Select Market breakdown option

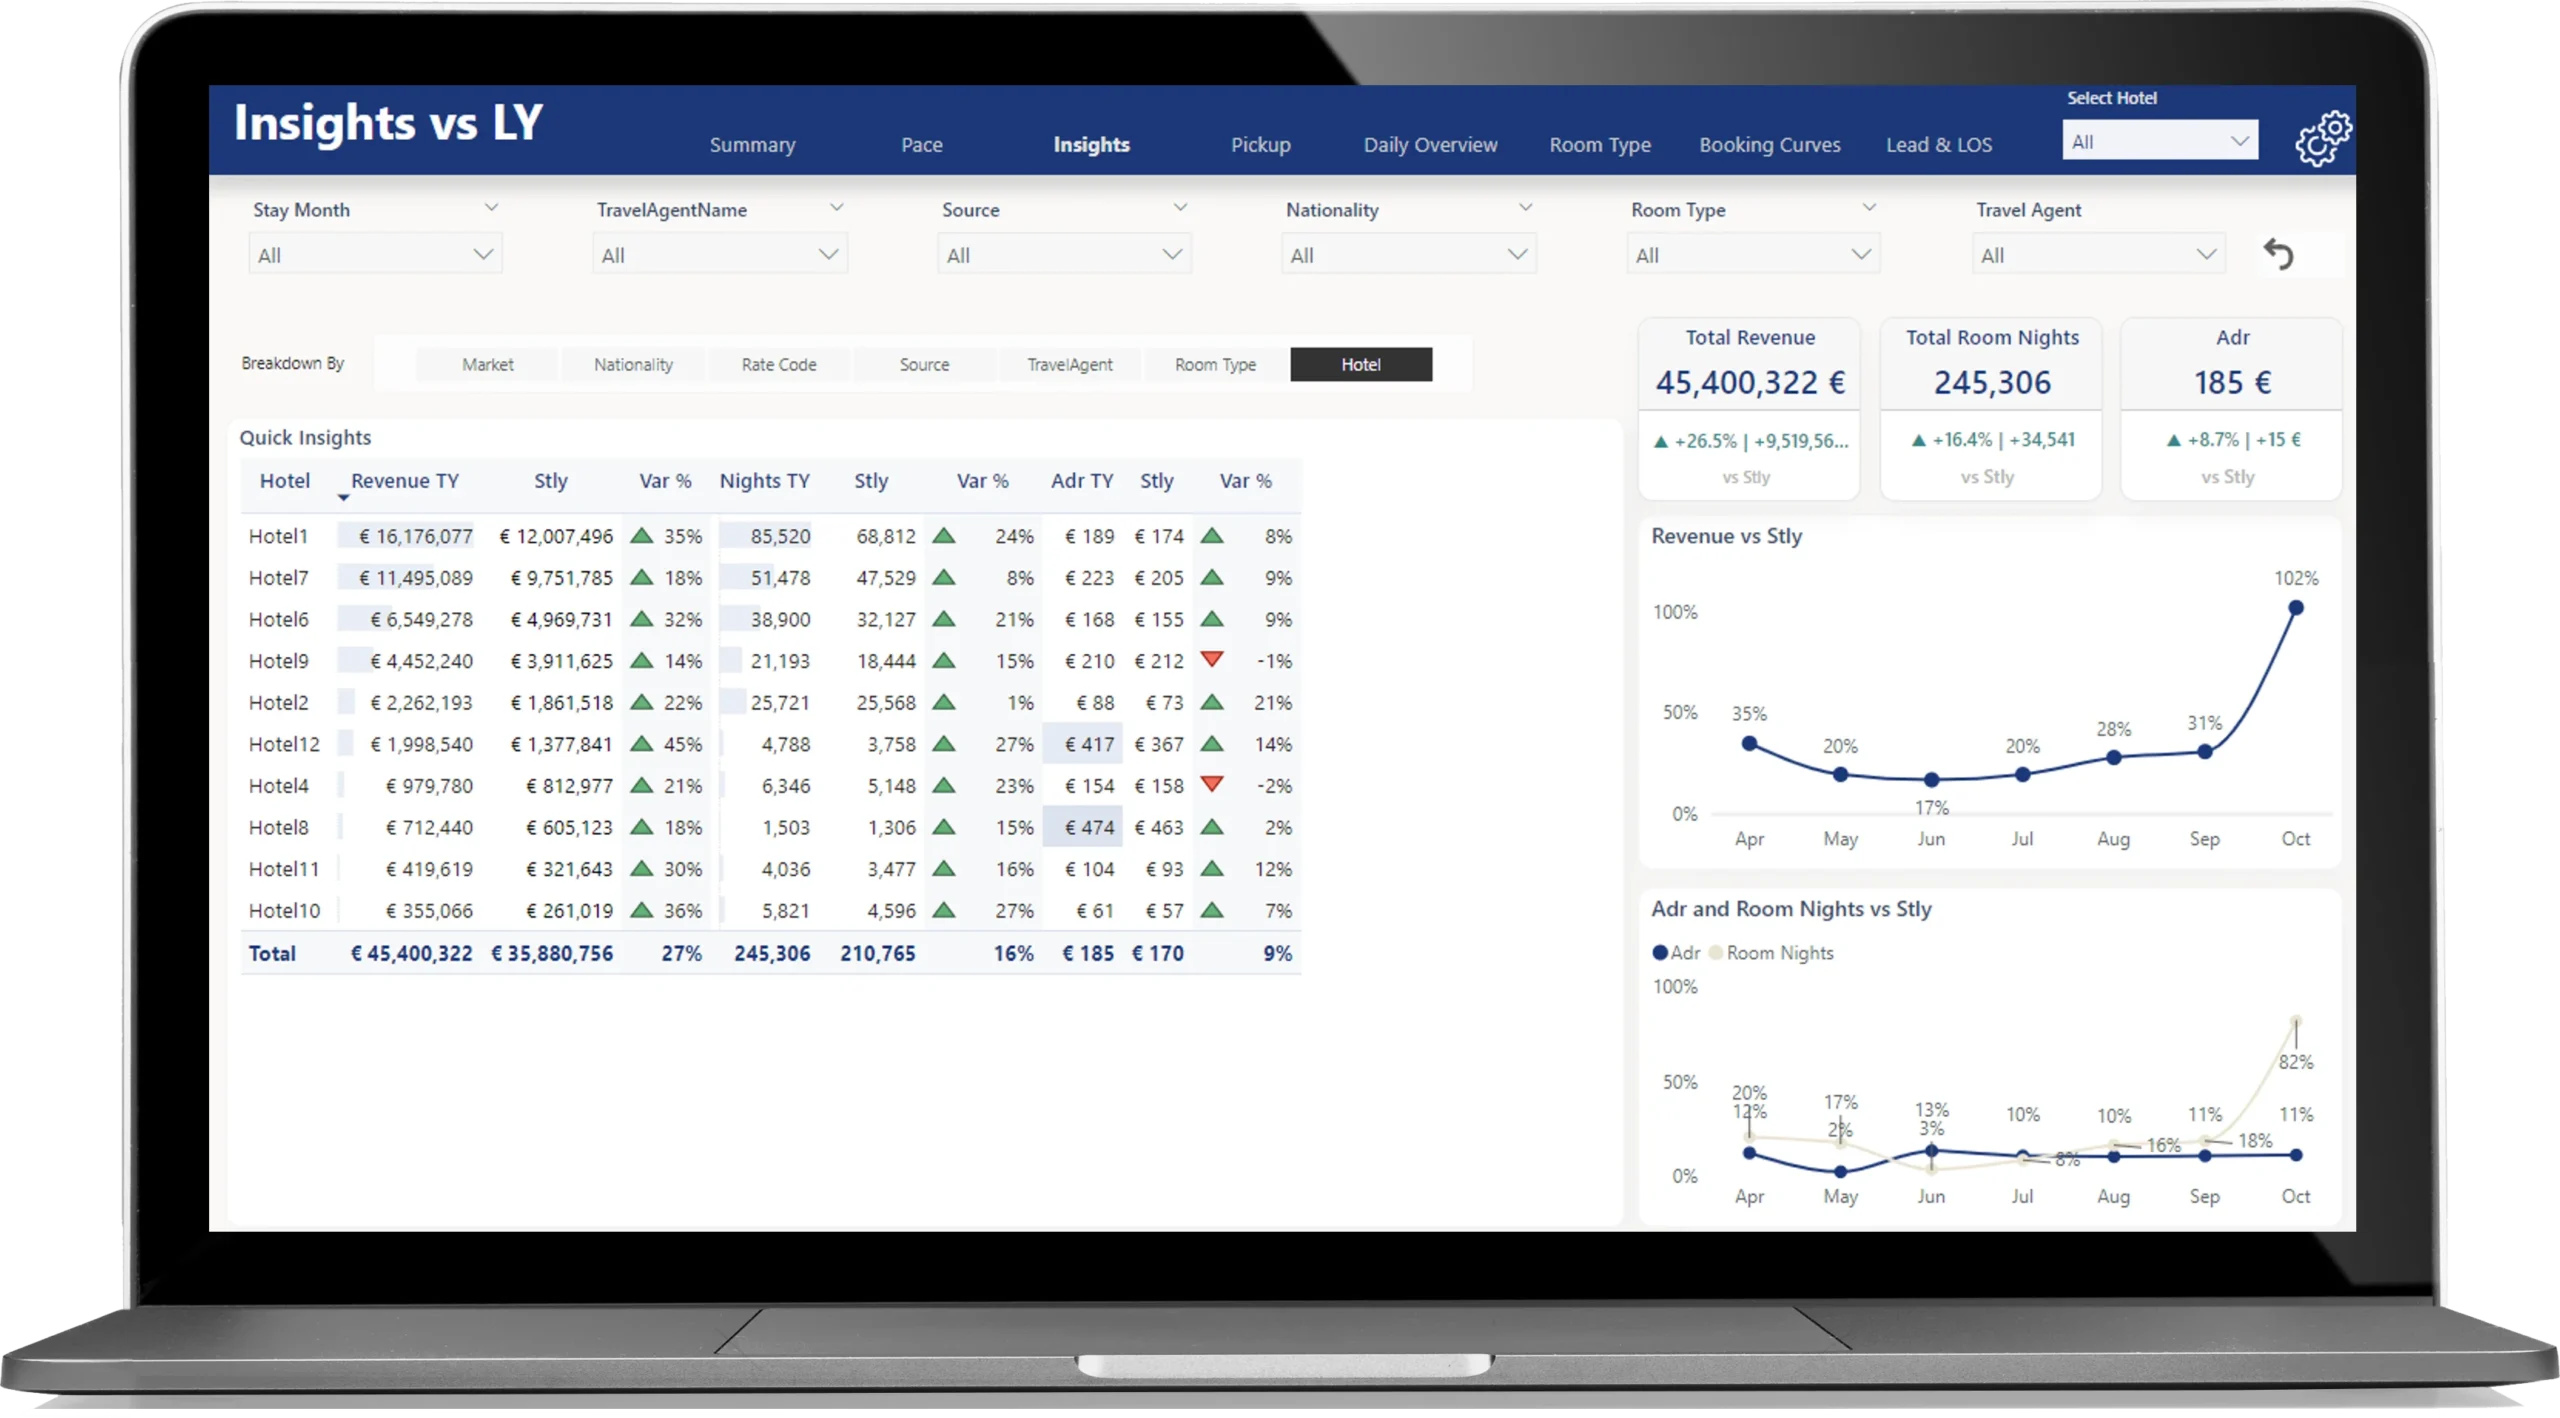(x=487, y=365)
